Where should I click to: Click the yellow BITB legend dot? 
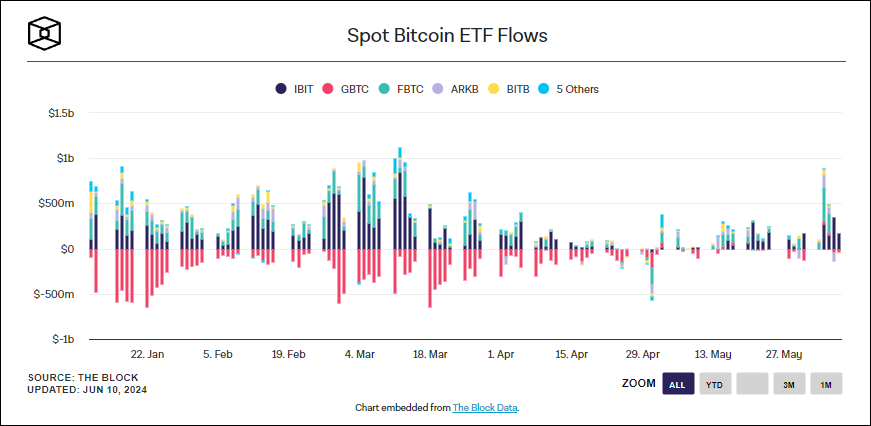pos(493,89)
